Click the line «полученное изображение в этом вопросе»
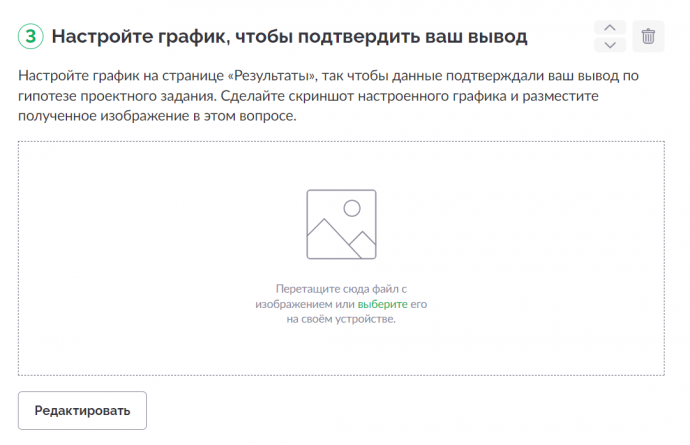The width and height of the screenshot is (690, 445). click(157, 116)
